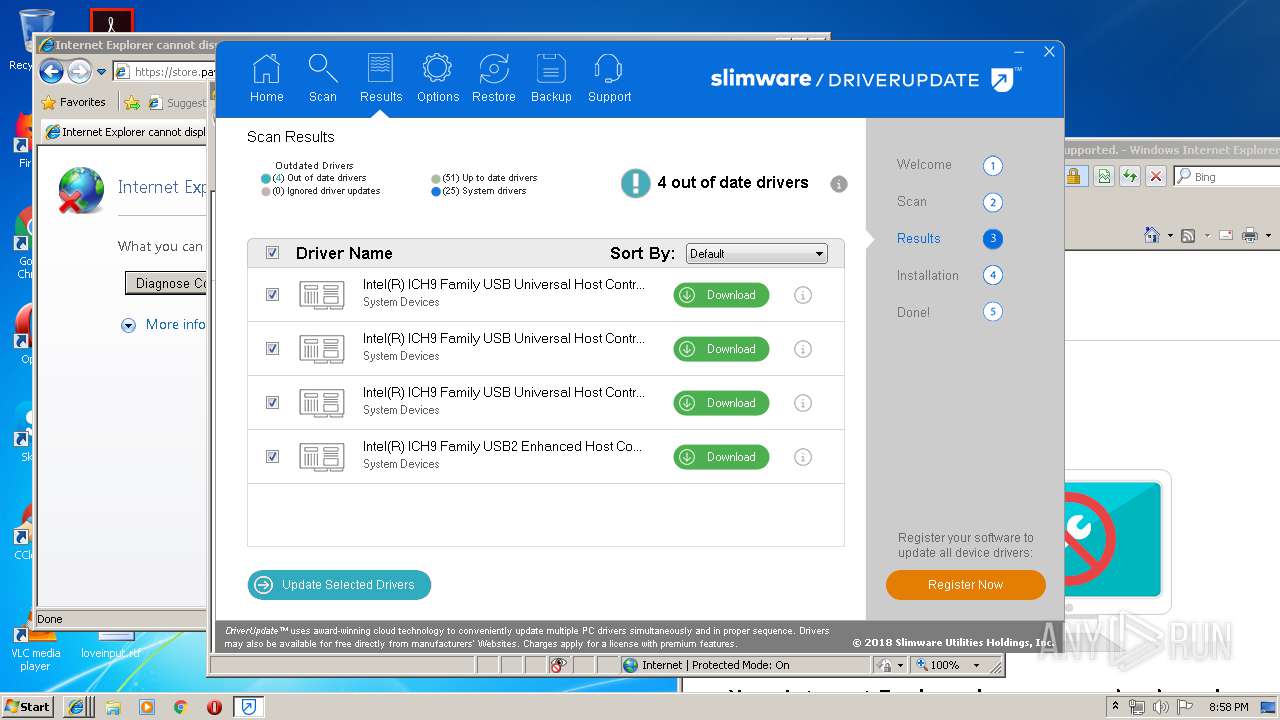Show hidden tray icons arrow

point(1115,707)
